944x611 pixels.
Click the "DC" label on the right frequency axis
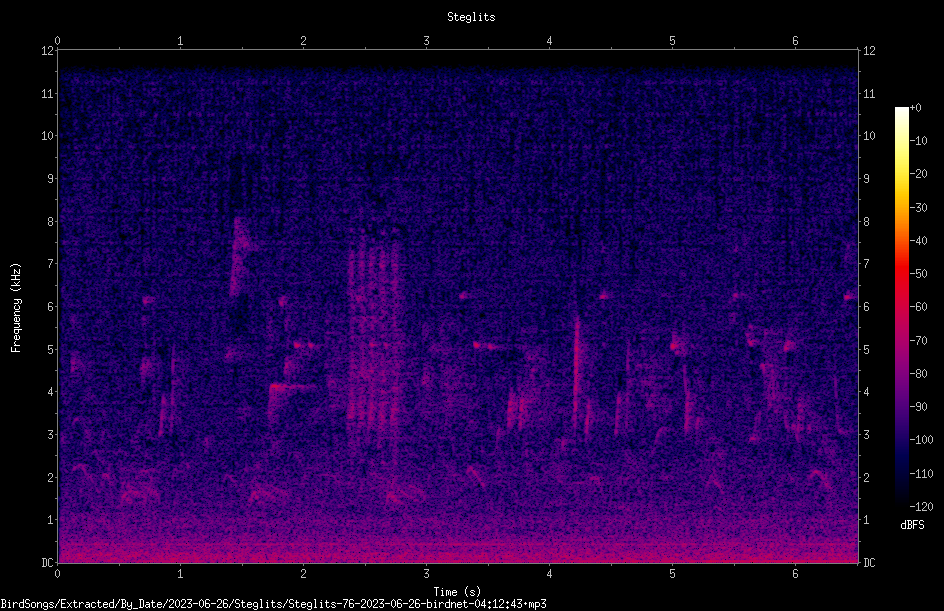[869, 563]
